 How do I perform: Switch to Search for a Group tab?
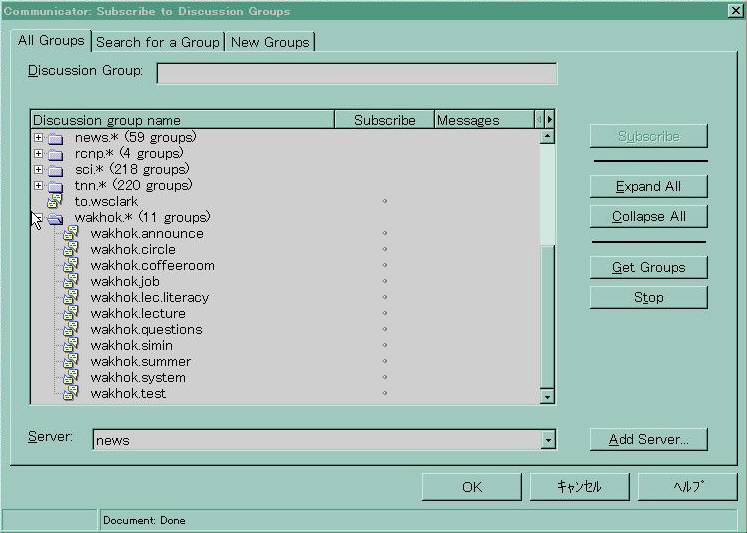(x=158, y=42)
